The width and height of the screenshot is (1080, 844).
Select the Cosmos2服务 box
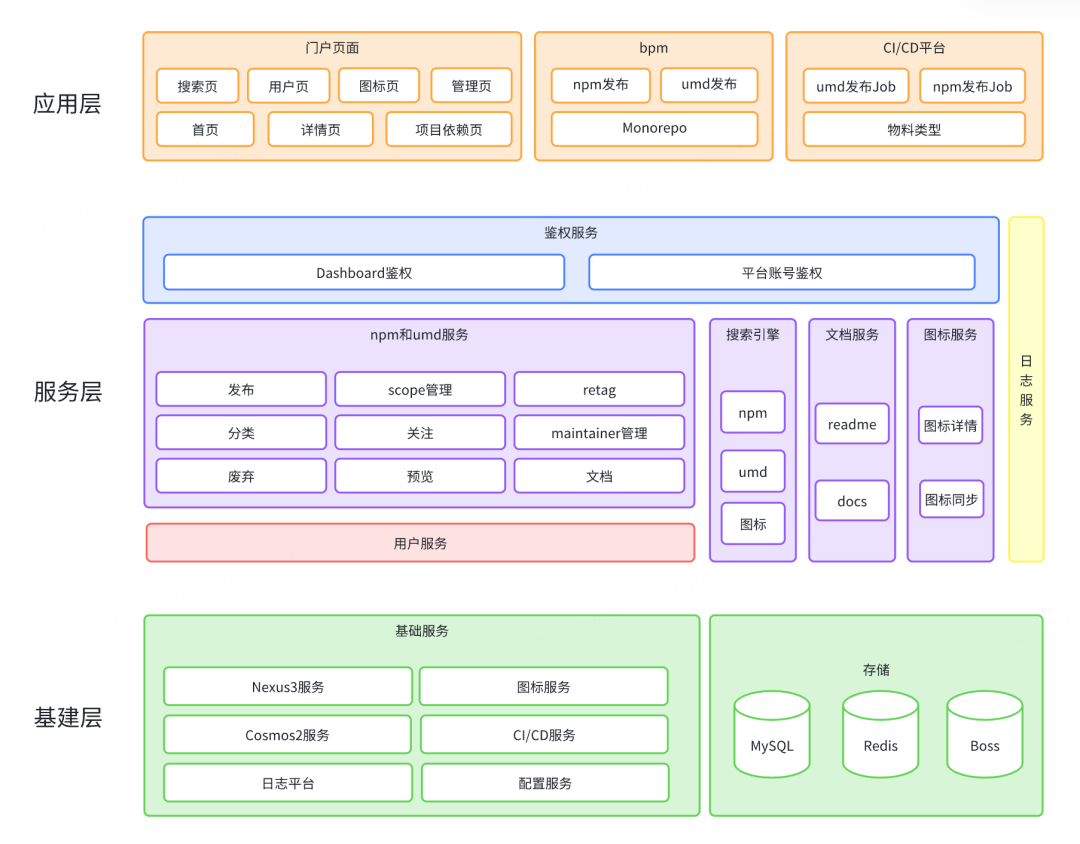tap(287, 734)
